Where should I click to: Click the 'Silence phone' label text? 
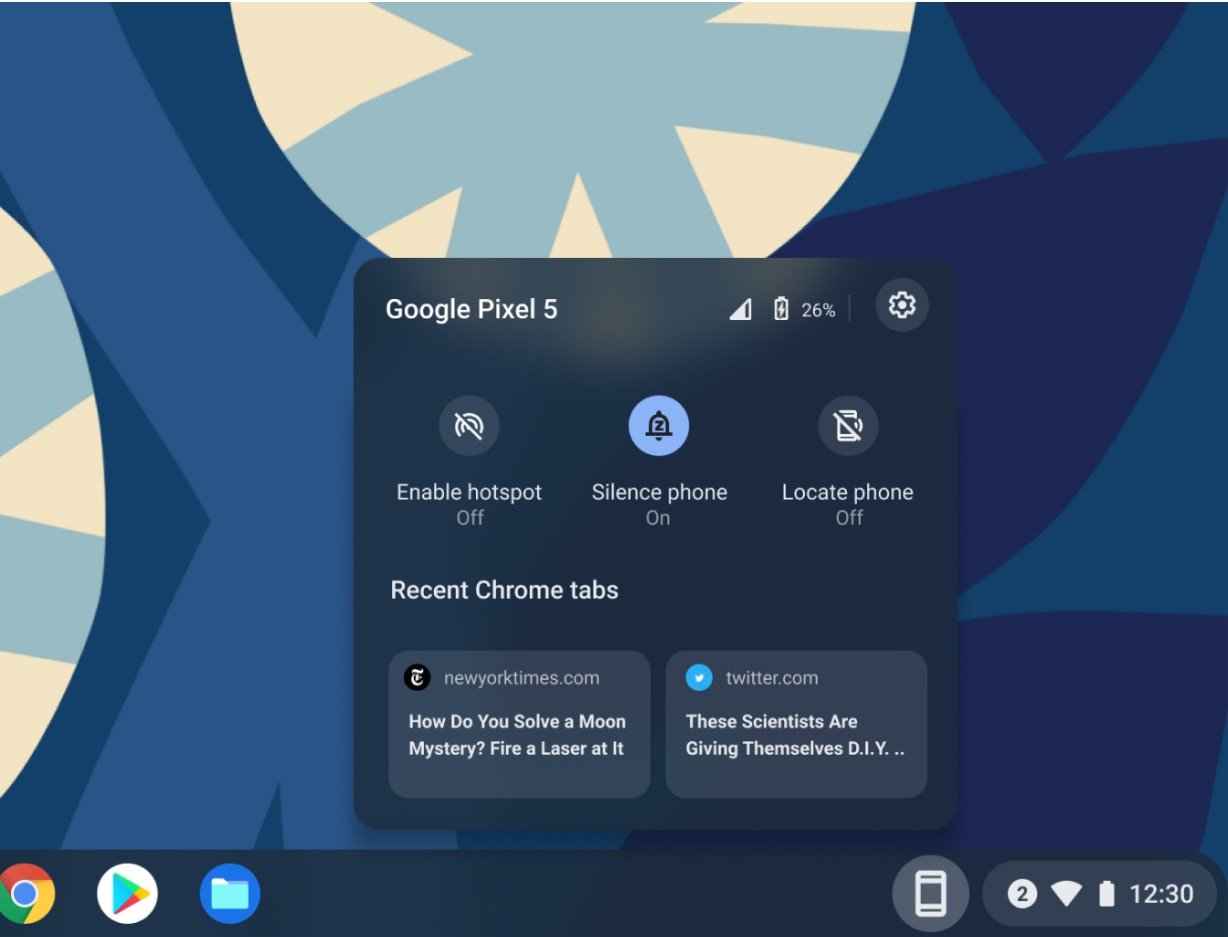(659, 492)
